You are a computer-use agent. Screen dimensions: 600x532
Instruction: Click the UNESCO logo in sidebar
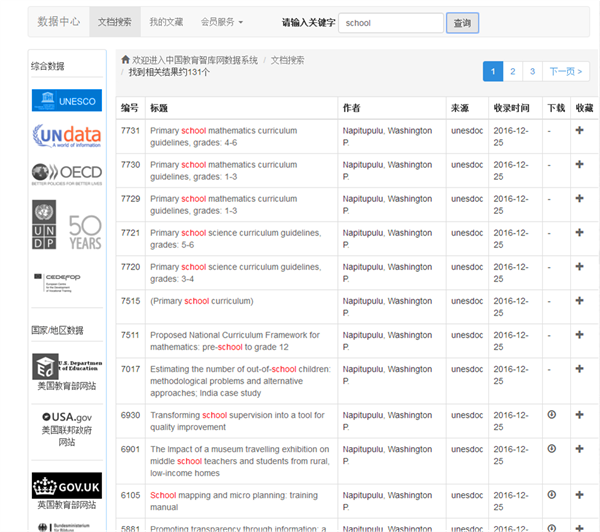[x=66, y=100]
